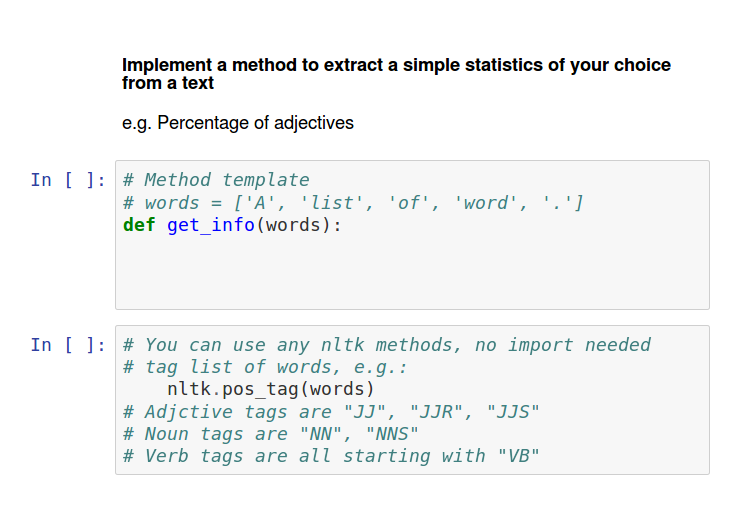
Task: Click the 'e.g. Percentage of adjectives' text
Action: (237, 123)
